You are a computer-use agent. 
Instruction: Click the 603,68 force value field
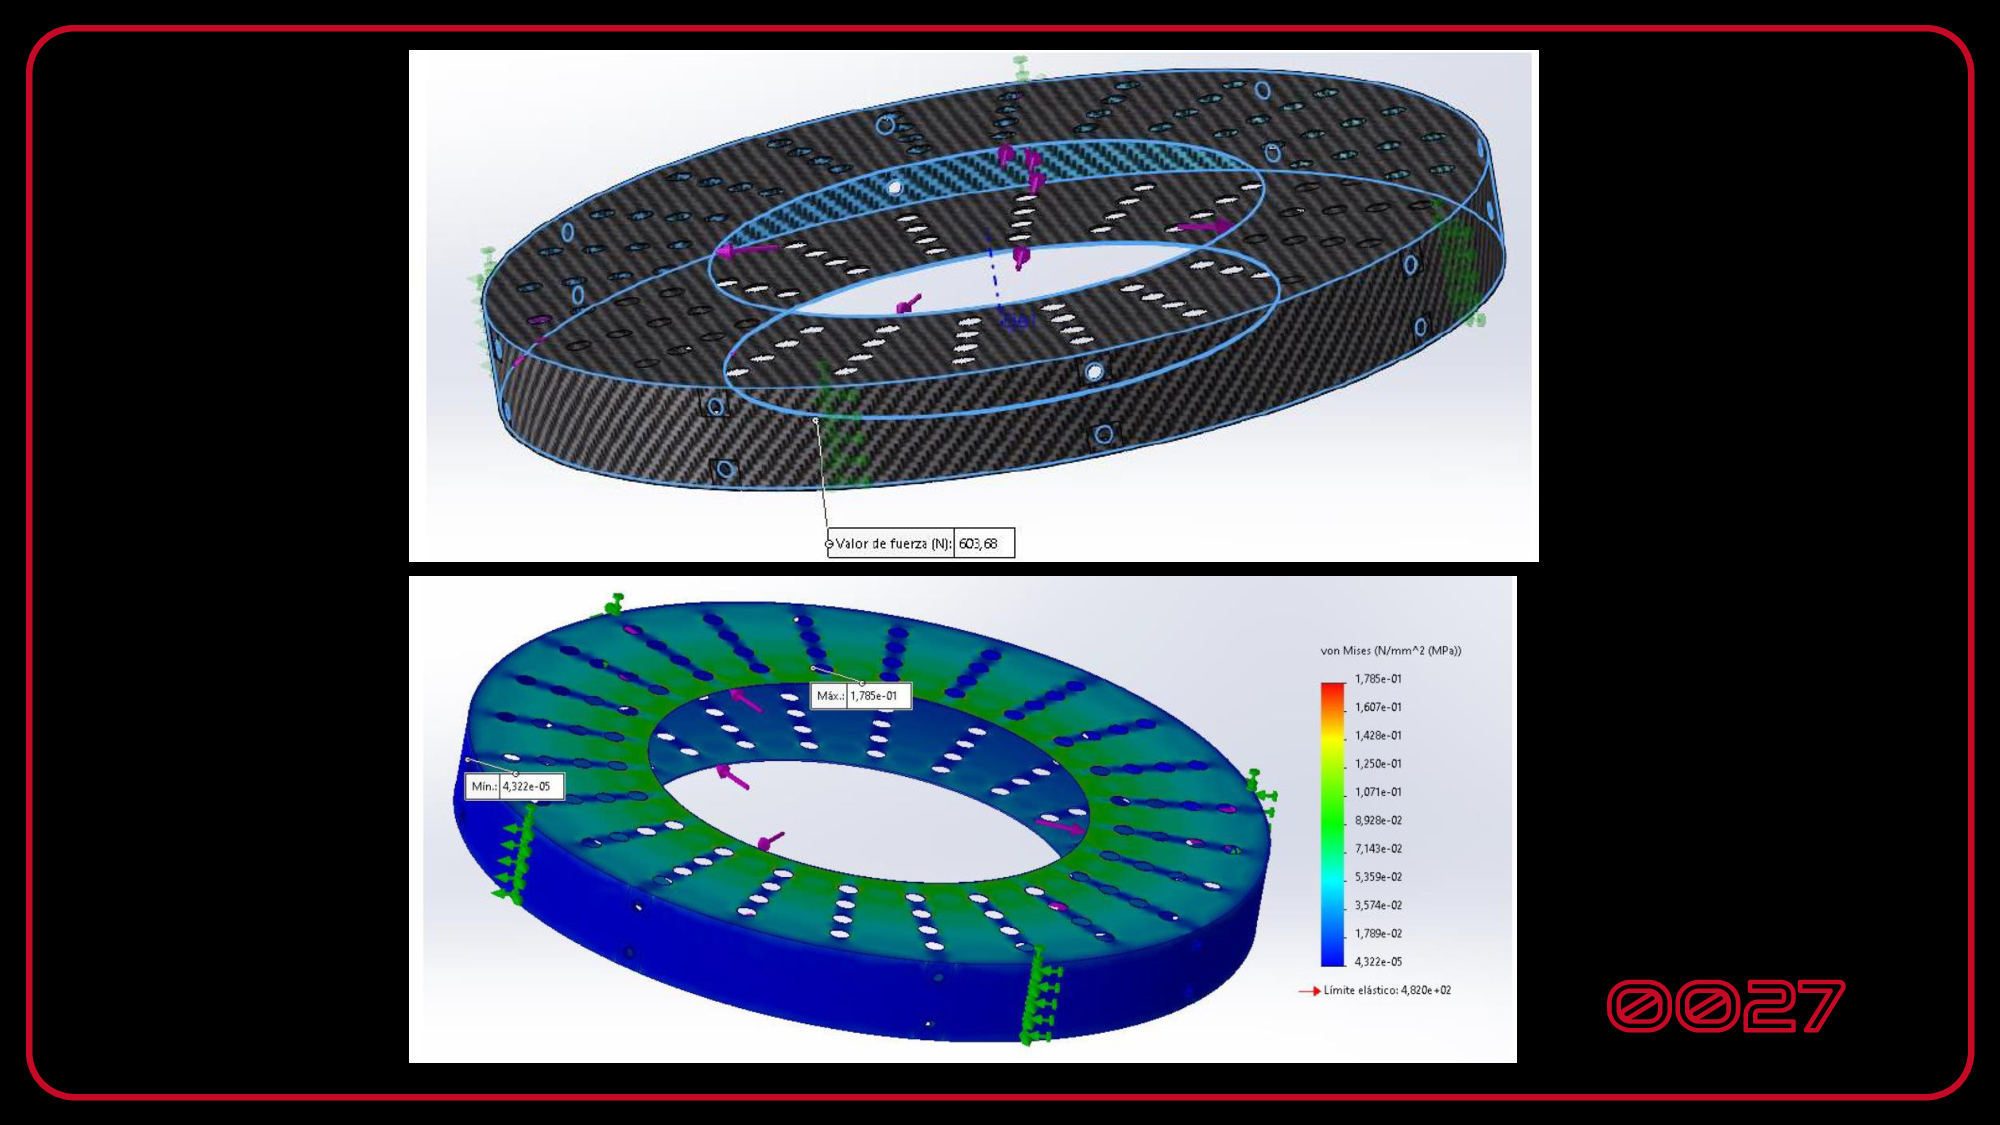(x=983, y=544)
